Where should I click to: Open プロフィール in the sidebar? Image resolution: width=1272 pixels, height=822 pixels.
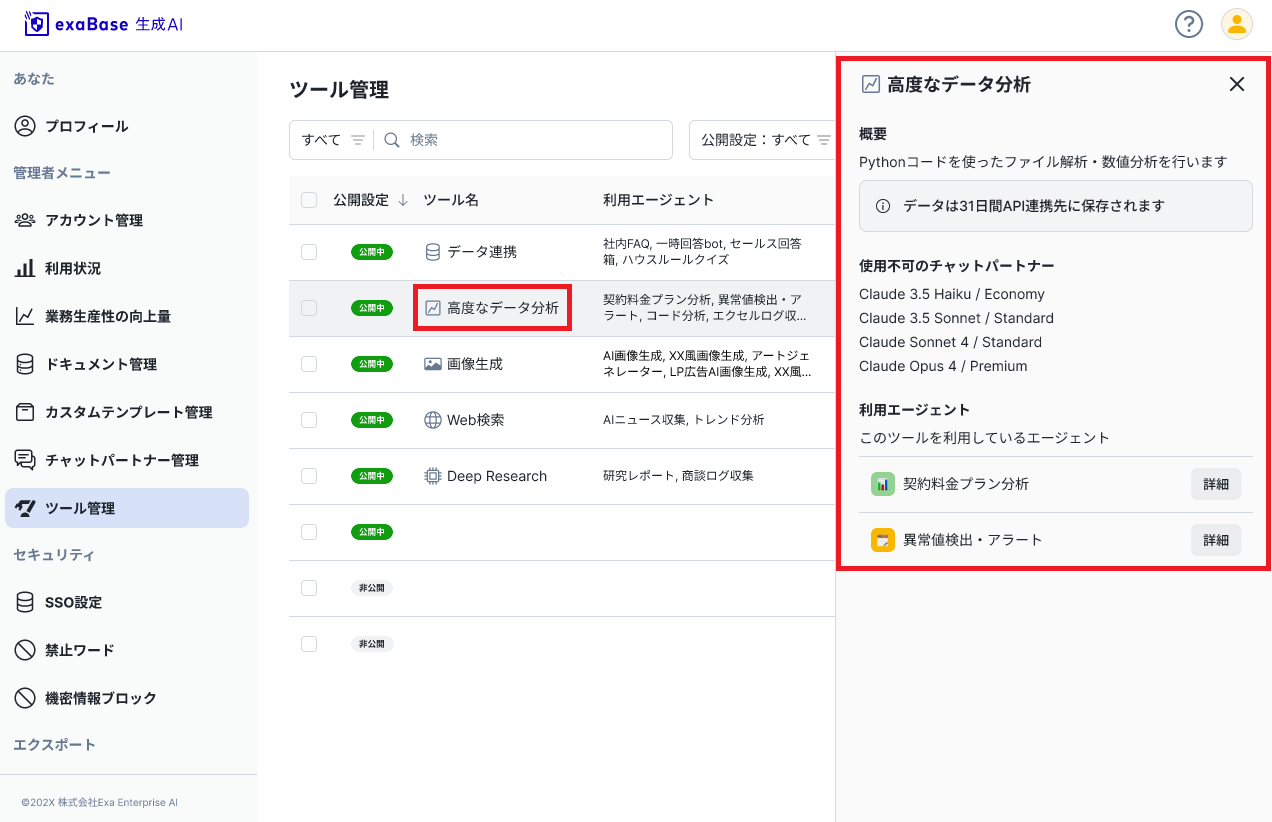(x=127, y=126)
